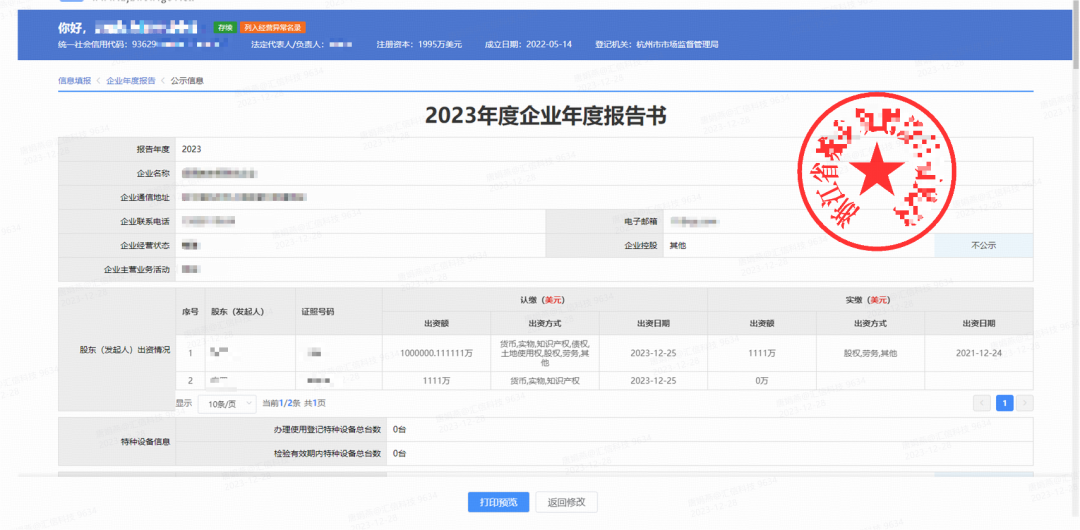This screenshot has height=530, width=1080.
Task: Open the 信息填报 breadcrumb link
Action: click(x=74, y=81)
